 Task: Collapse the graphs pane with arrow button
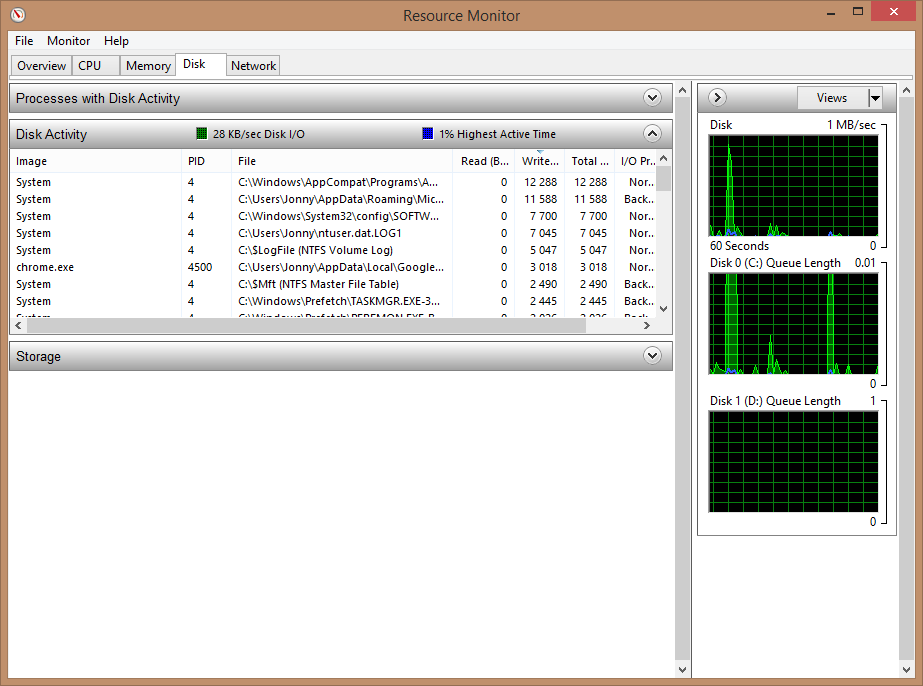click(x=717, y=97)
